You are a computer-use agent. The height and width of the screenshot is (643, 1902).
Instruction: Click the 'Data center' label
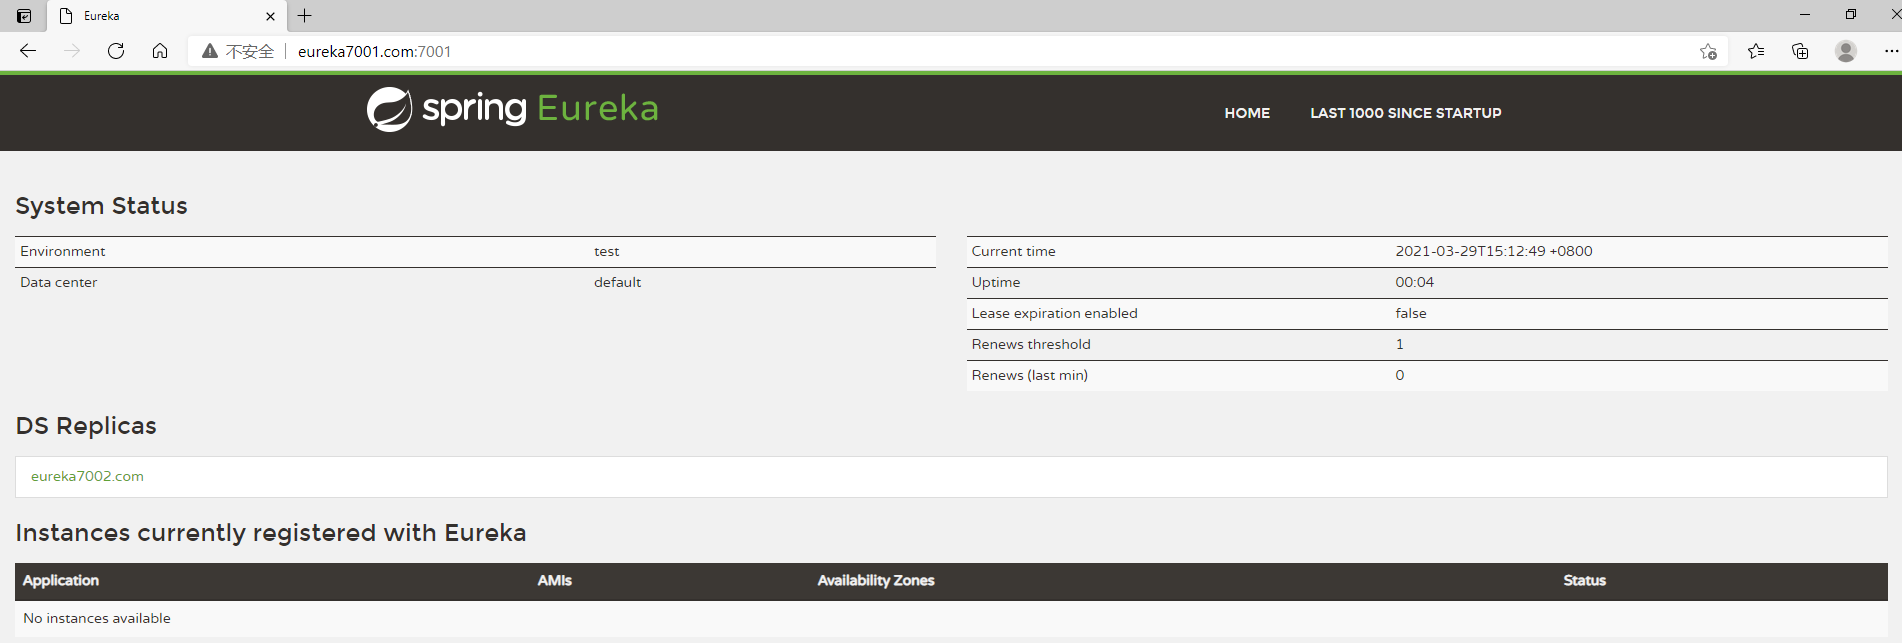coord(59,282)
